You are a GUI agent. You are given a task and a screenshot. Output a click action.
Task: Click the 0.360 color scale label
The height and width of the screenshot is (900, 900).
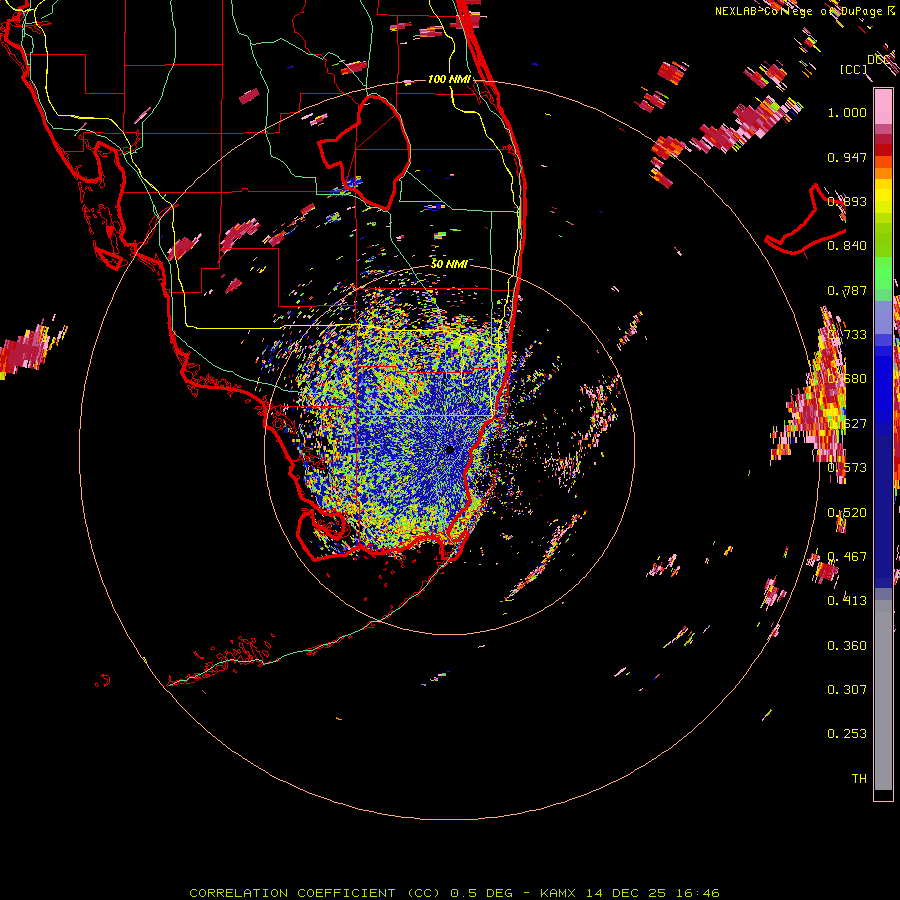(x=847, y=646)
